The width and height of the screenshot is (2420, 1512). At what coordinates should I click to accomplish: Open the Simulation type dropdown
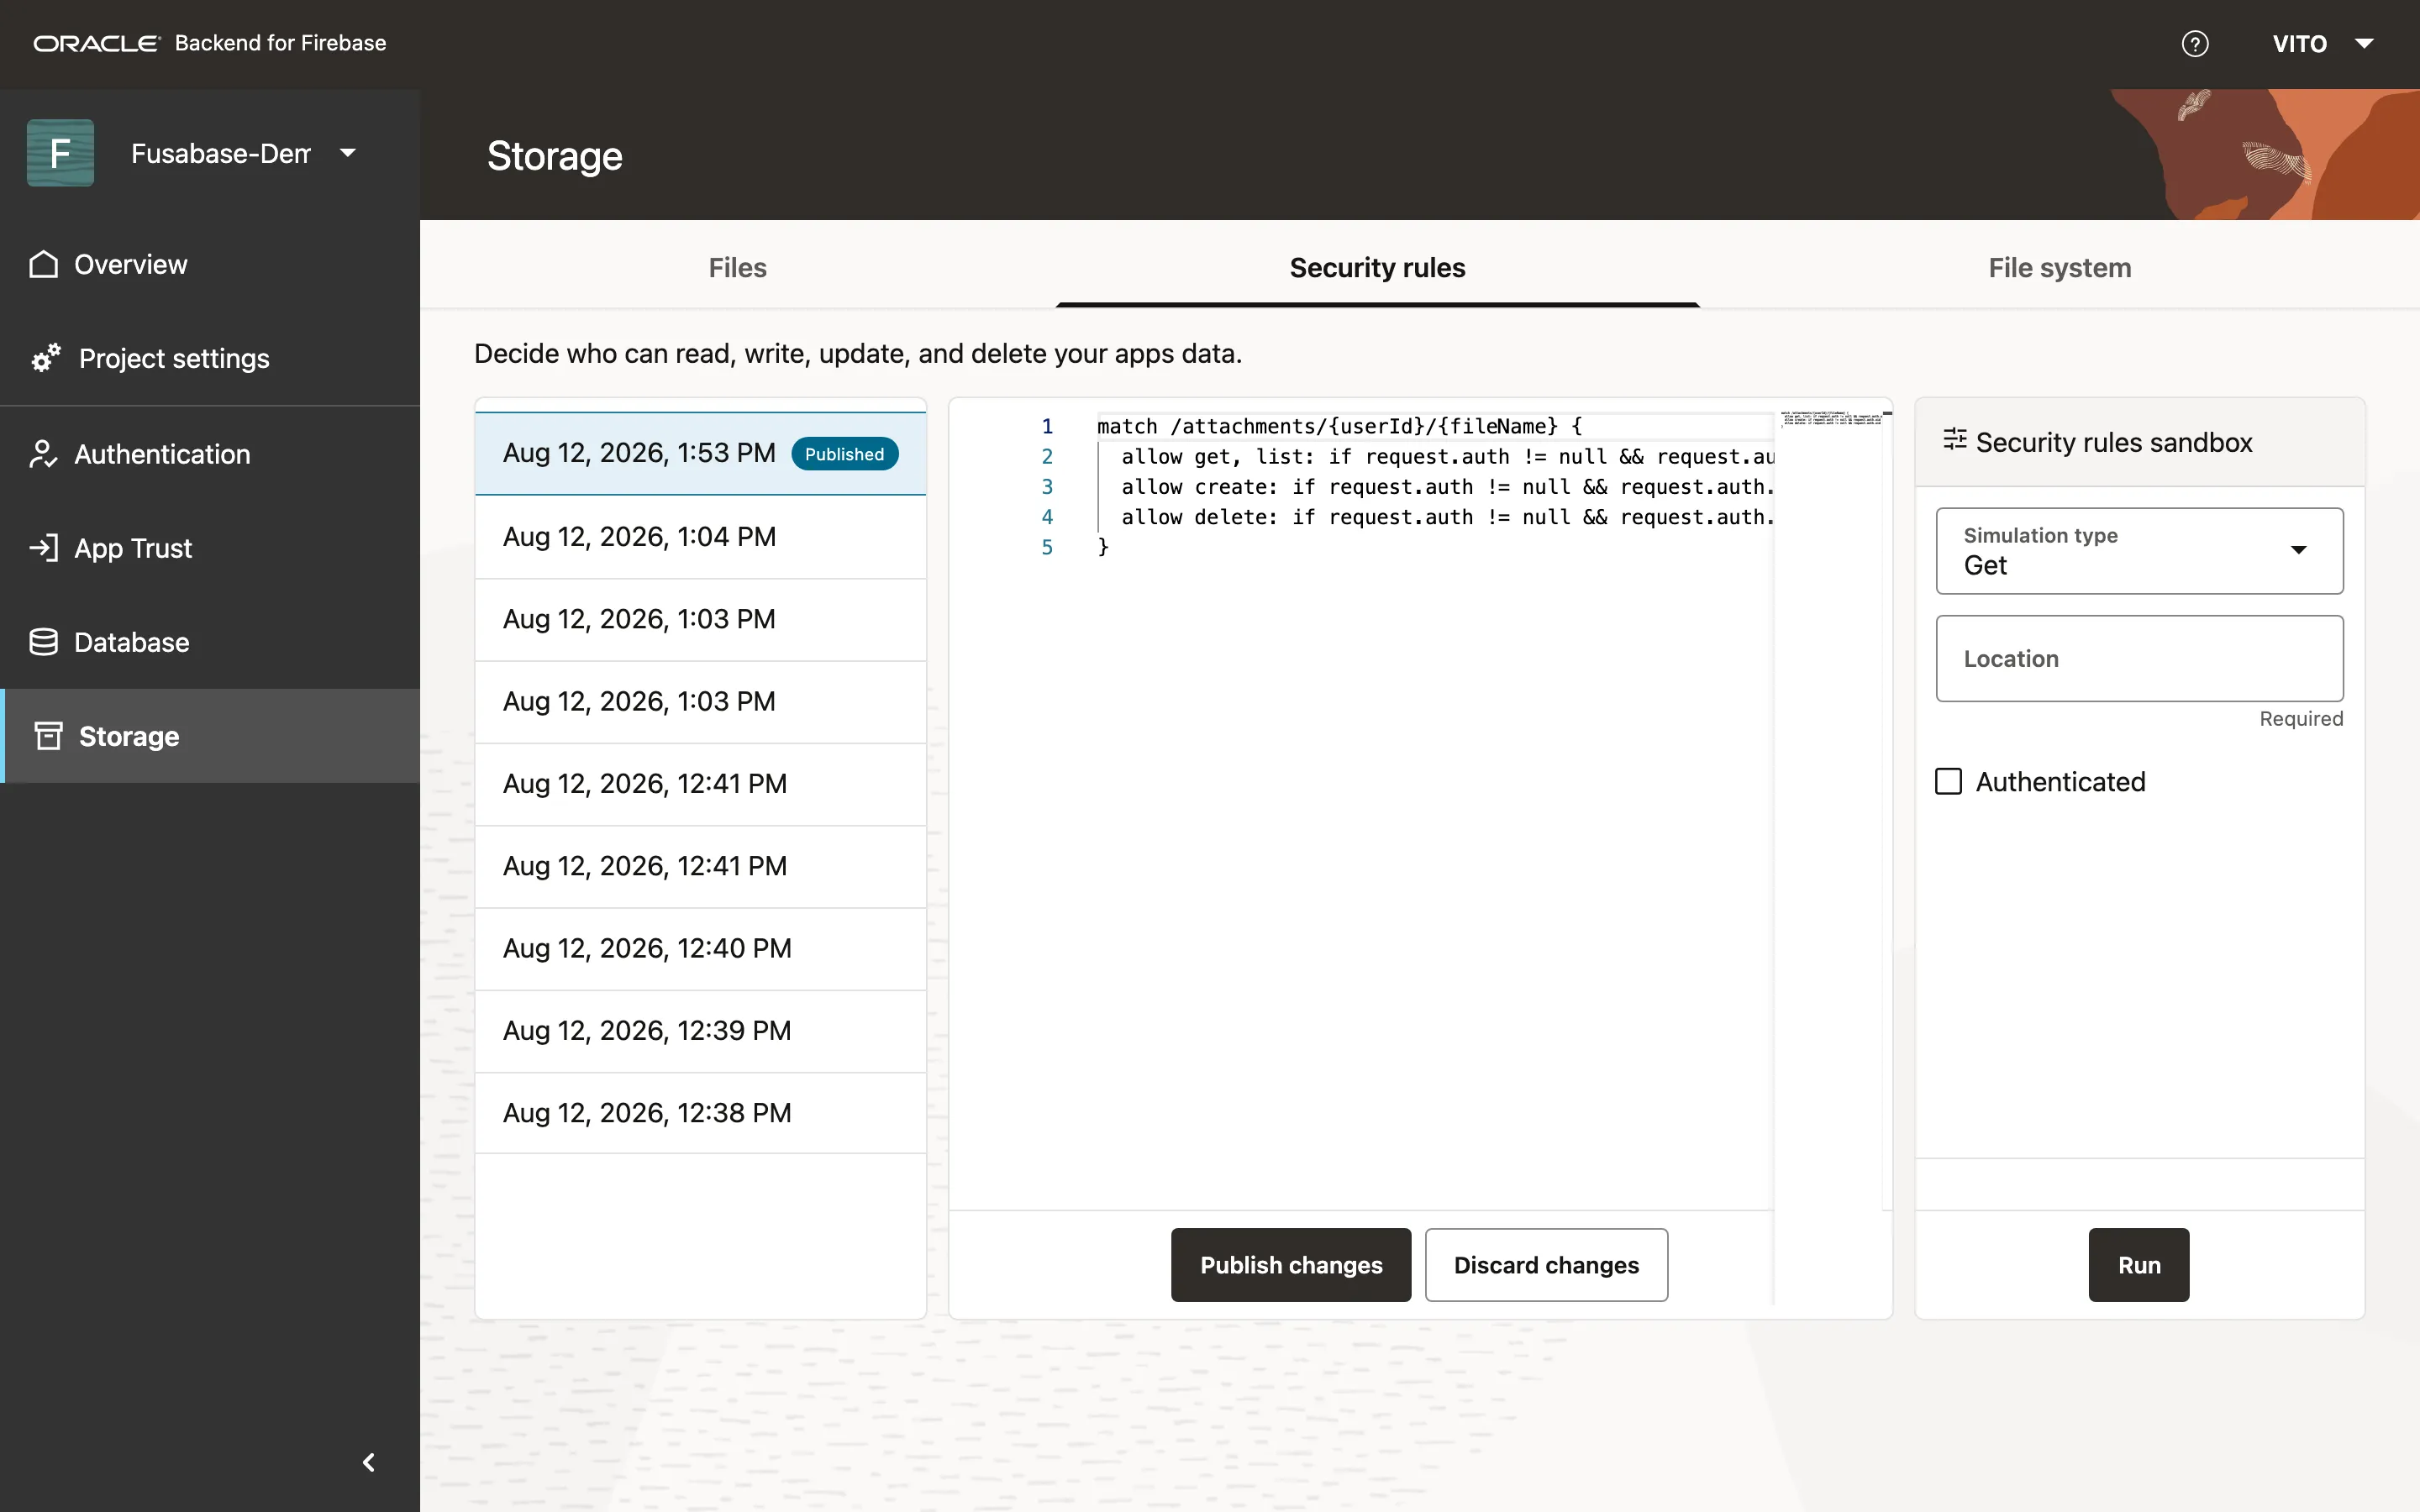tap(2139, 551)
